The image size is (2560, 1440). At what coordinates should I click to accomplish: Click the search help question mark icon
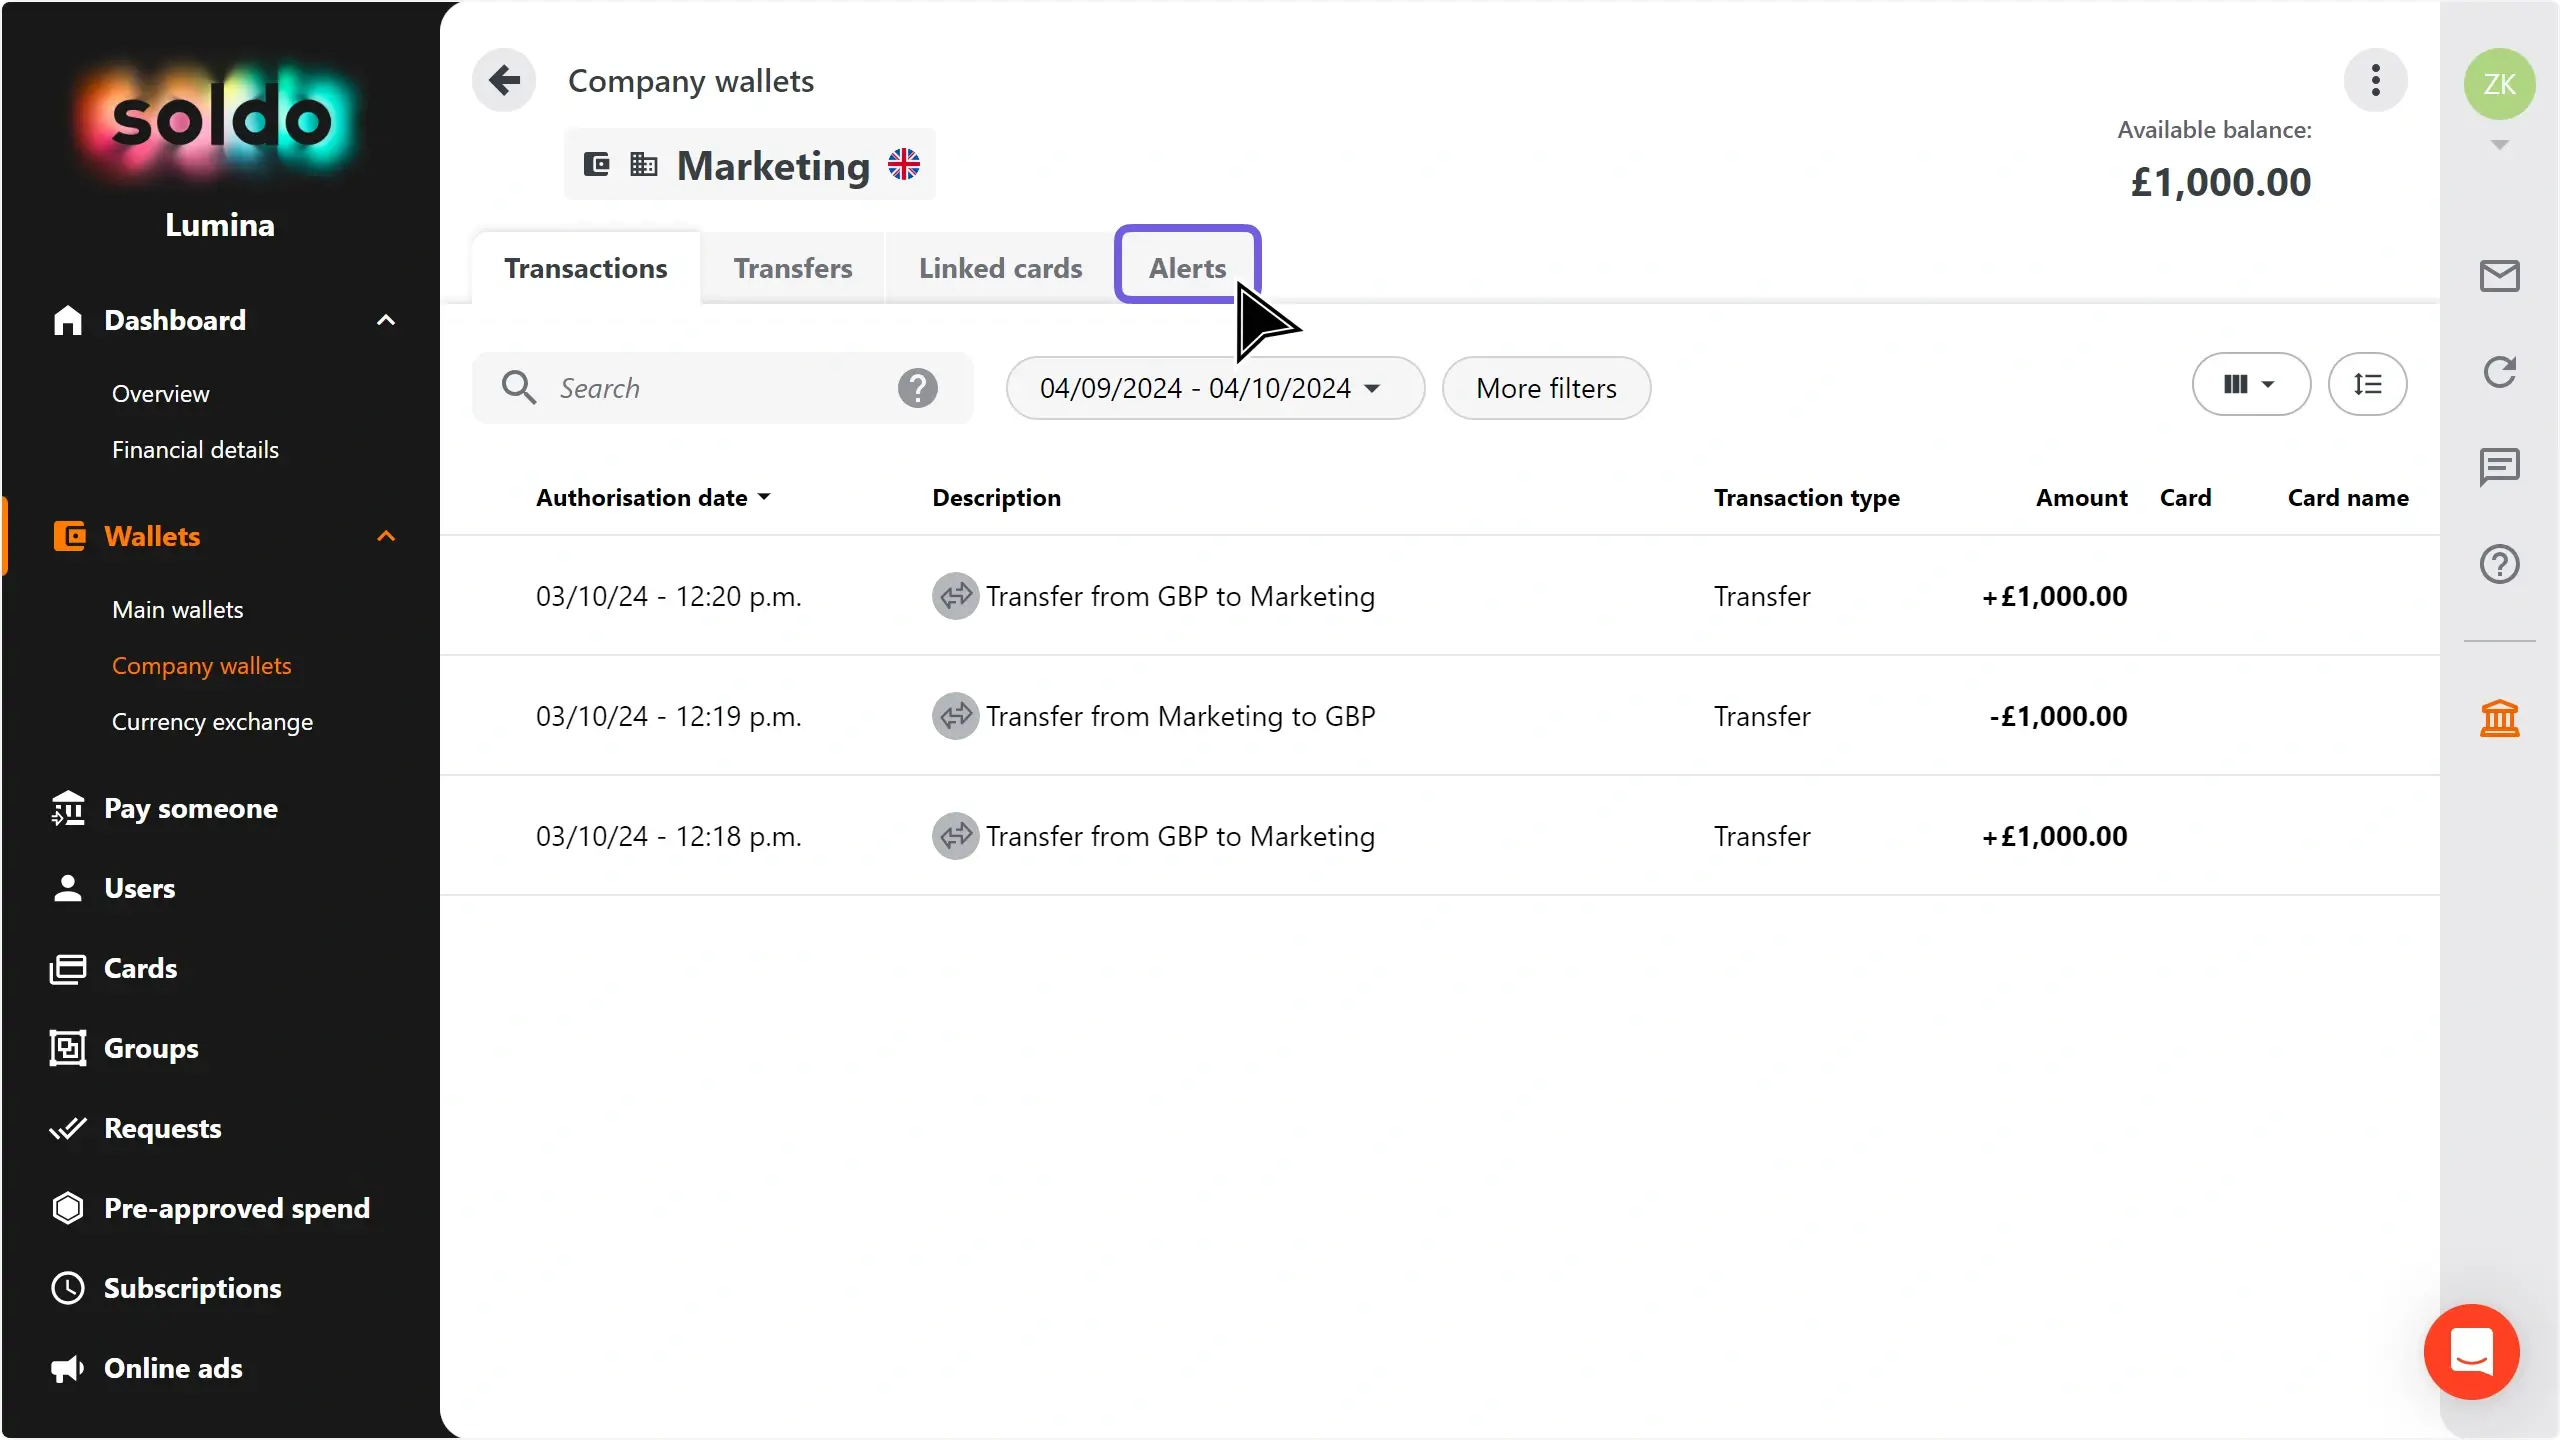pos(917,388)
